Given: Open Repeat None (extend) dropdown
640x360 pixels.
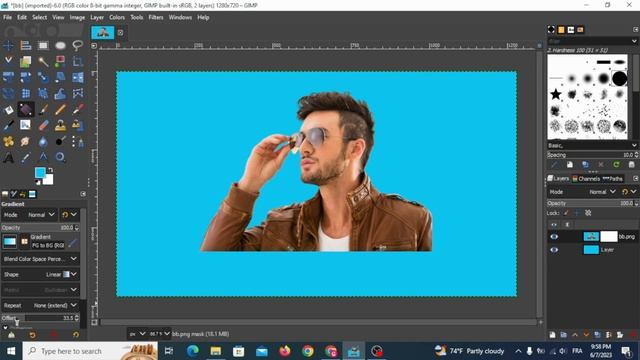Looking at the screenshot, I should pyautogui.click(x=40, y=305).
